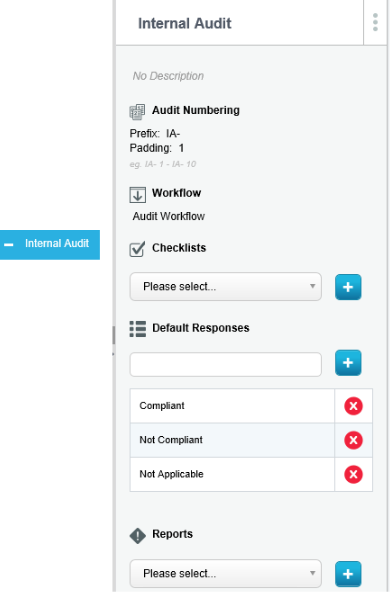Image resolution: width=392 pixels, height=596 pixels.
Task: Click the Prefix: IA- value
Action: tap(155, 134)
